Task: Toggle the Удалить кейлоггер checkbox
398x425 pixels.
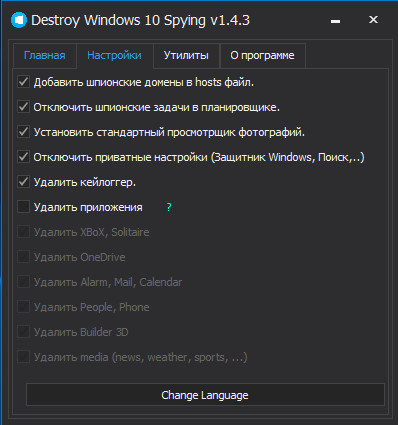Action: [x=23, y=182]
